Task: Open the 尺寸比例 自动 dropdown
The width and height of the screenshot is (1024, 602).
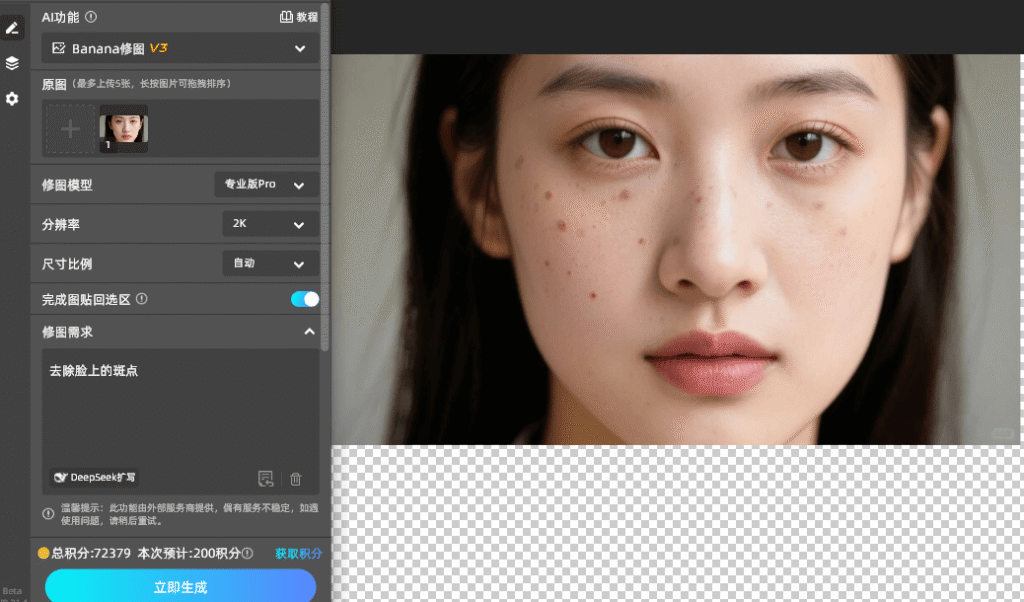Action: (x=270, y=263)
